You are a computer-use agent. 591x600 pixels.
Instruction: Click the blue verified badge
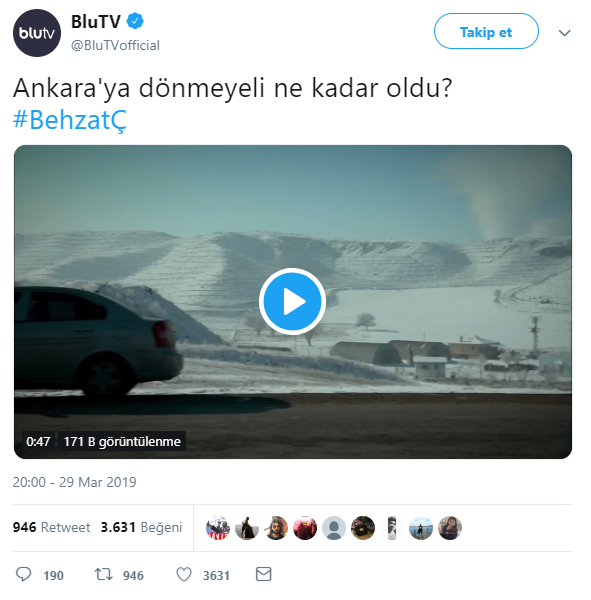135,21
